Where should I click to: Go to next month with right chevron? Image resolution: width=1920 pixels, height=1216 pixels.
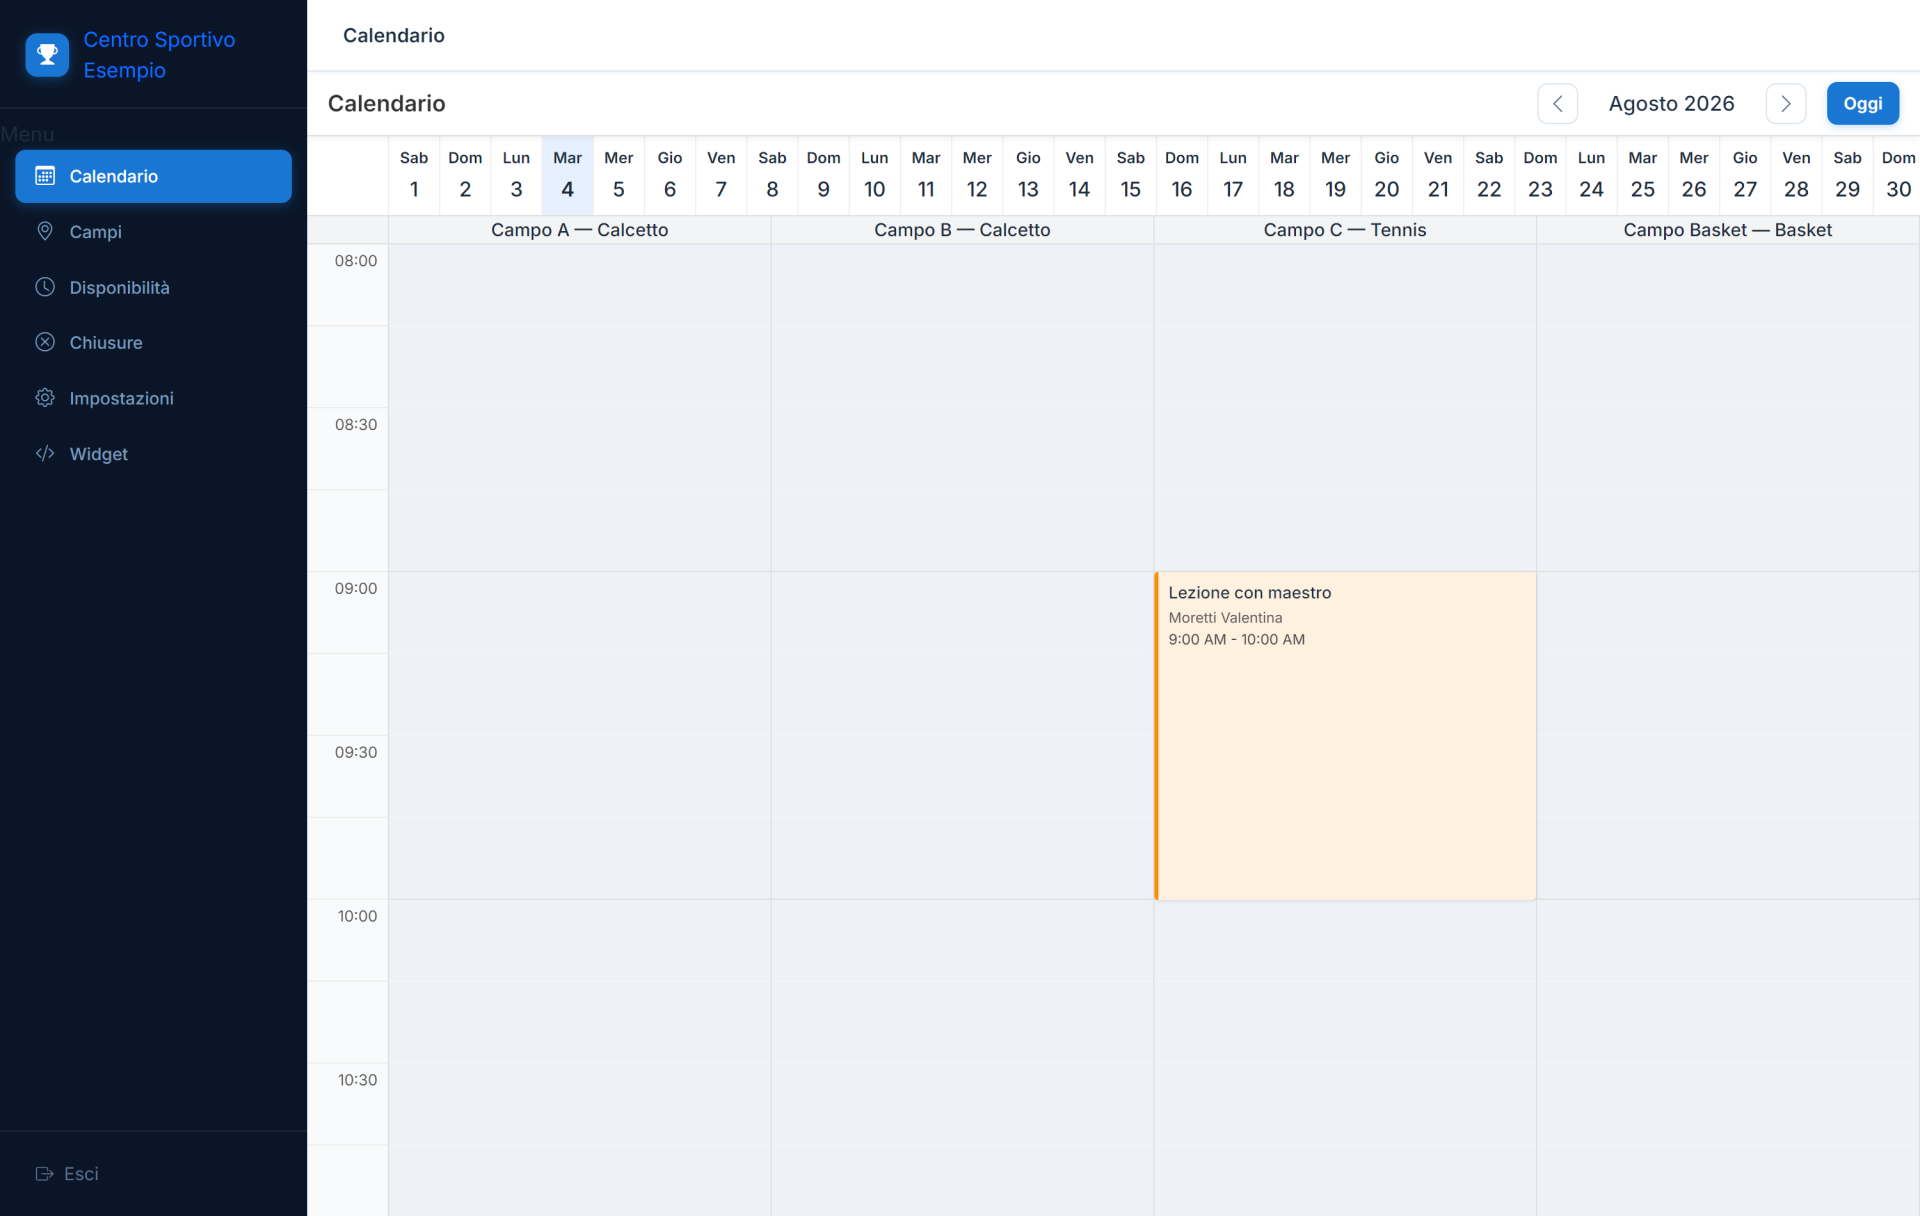coord(1785,103)
